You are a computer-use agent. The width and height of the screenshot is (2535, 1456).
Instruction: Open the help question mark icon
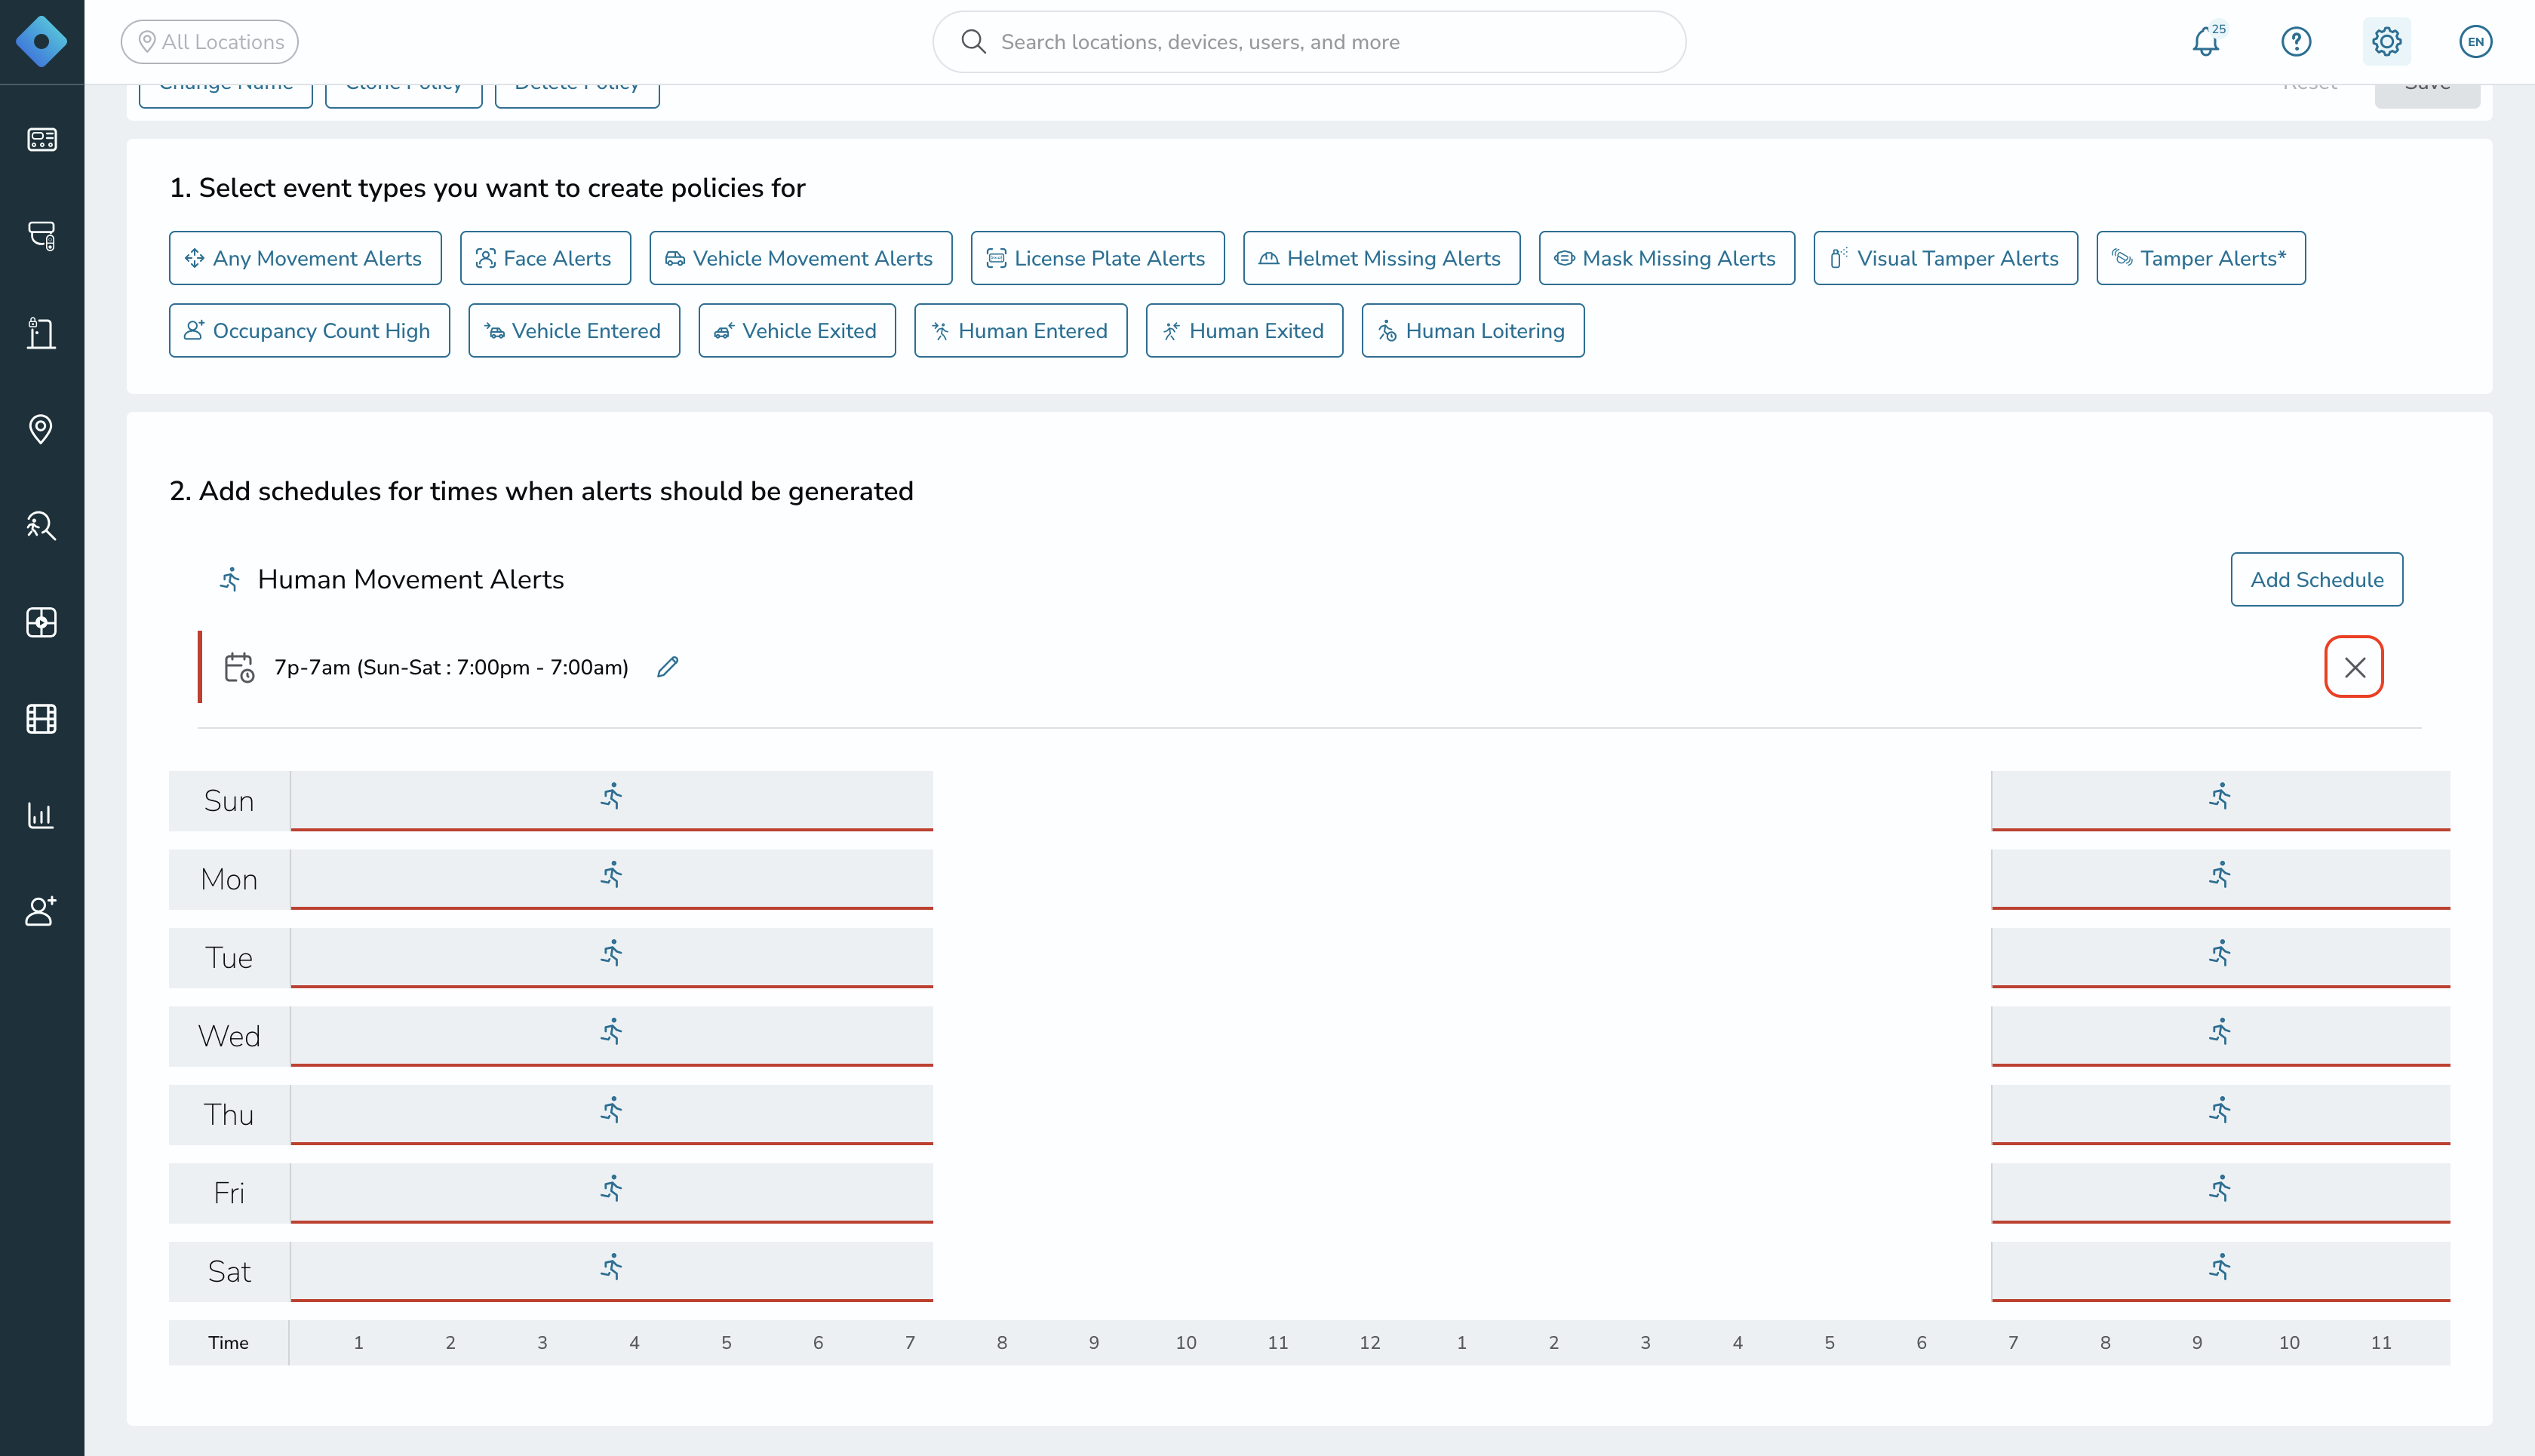(2296, 42)
